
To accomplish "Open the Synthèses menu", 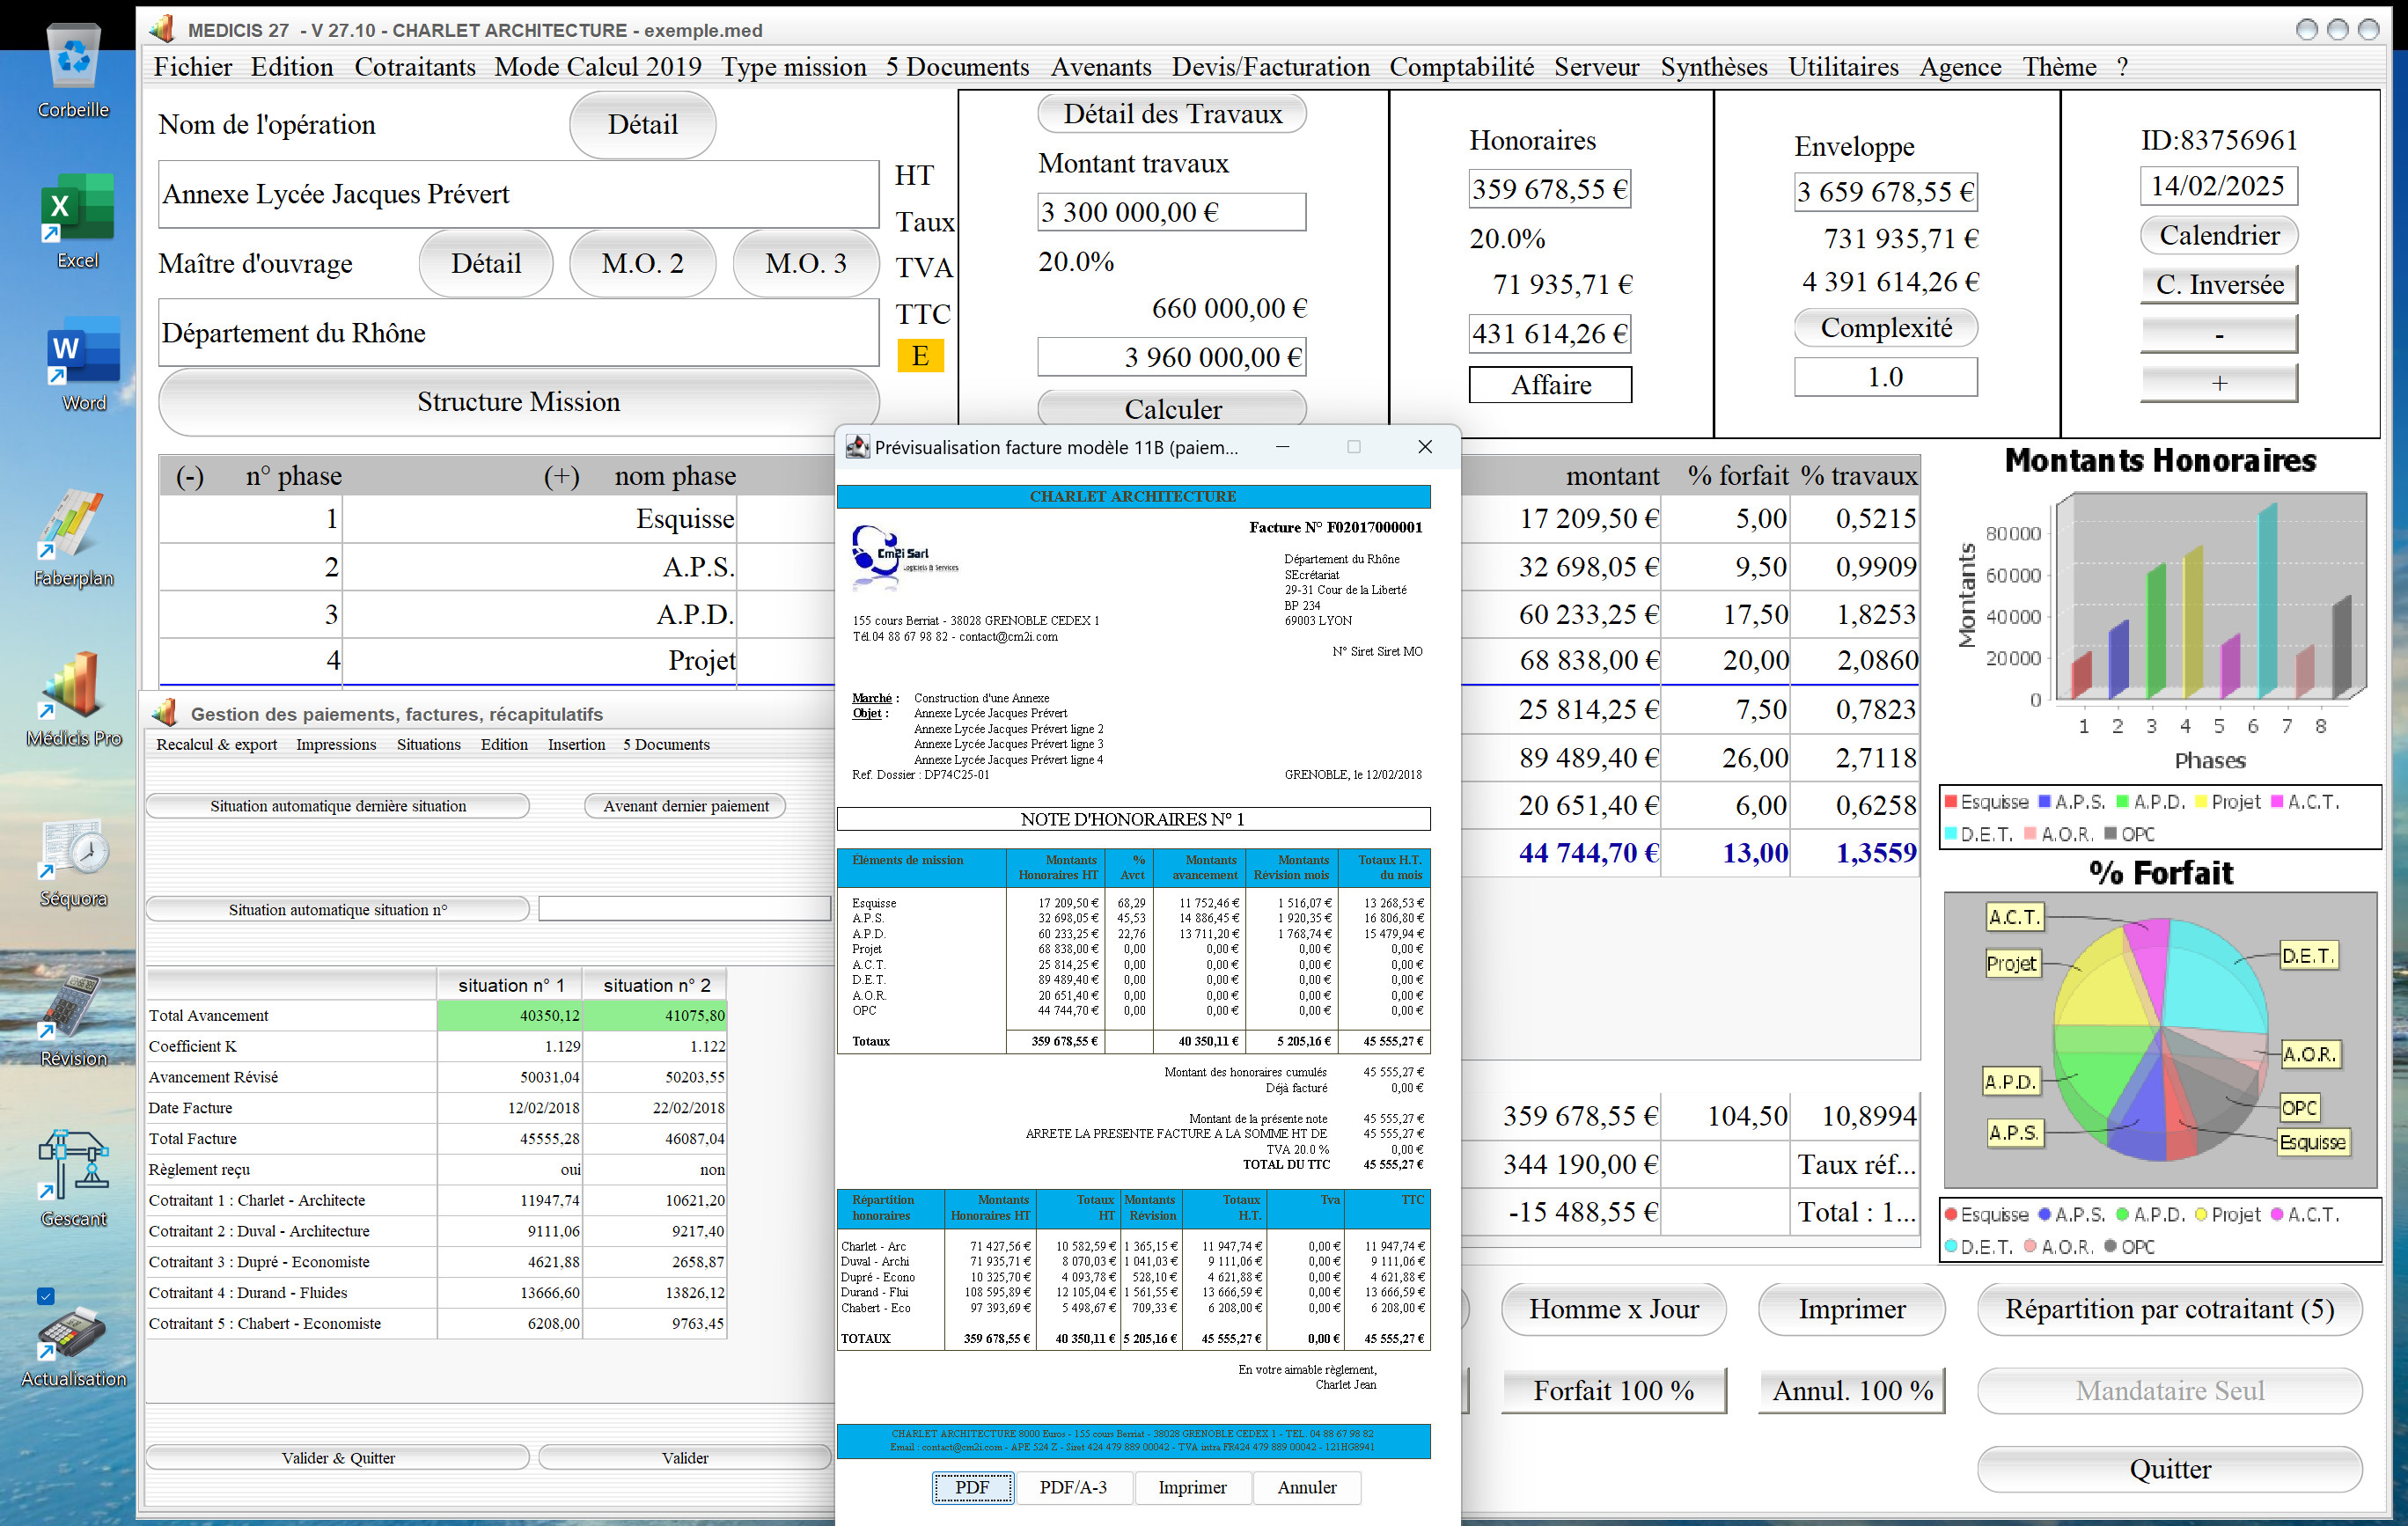I will click(x=1714, y=67).
